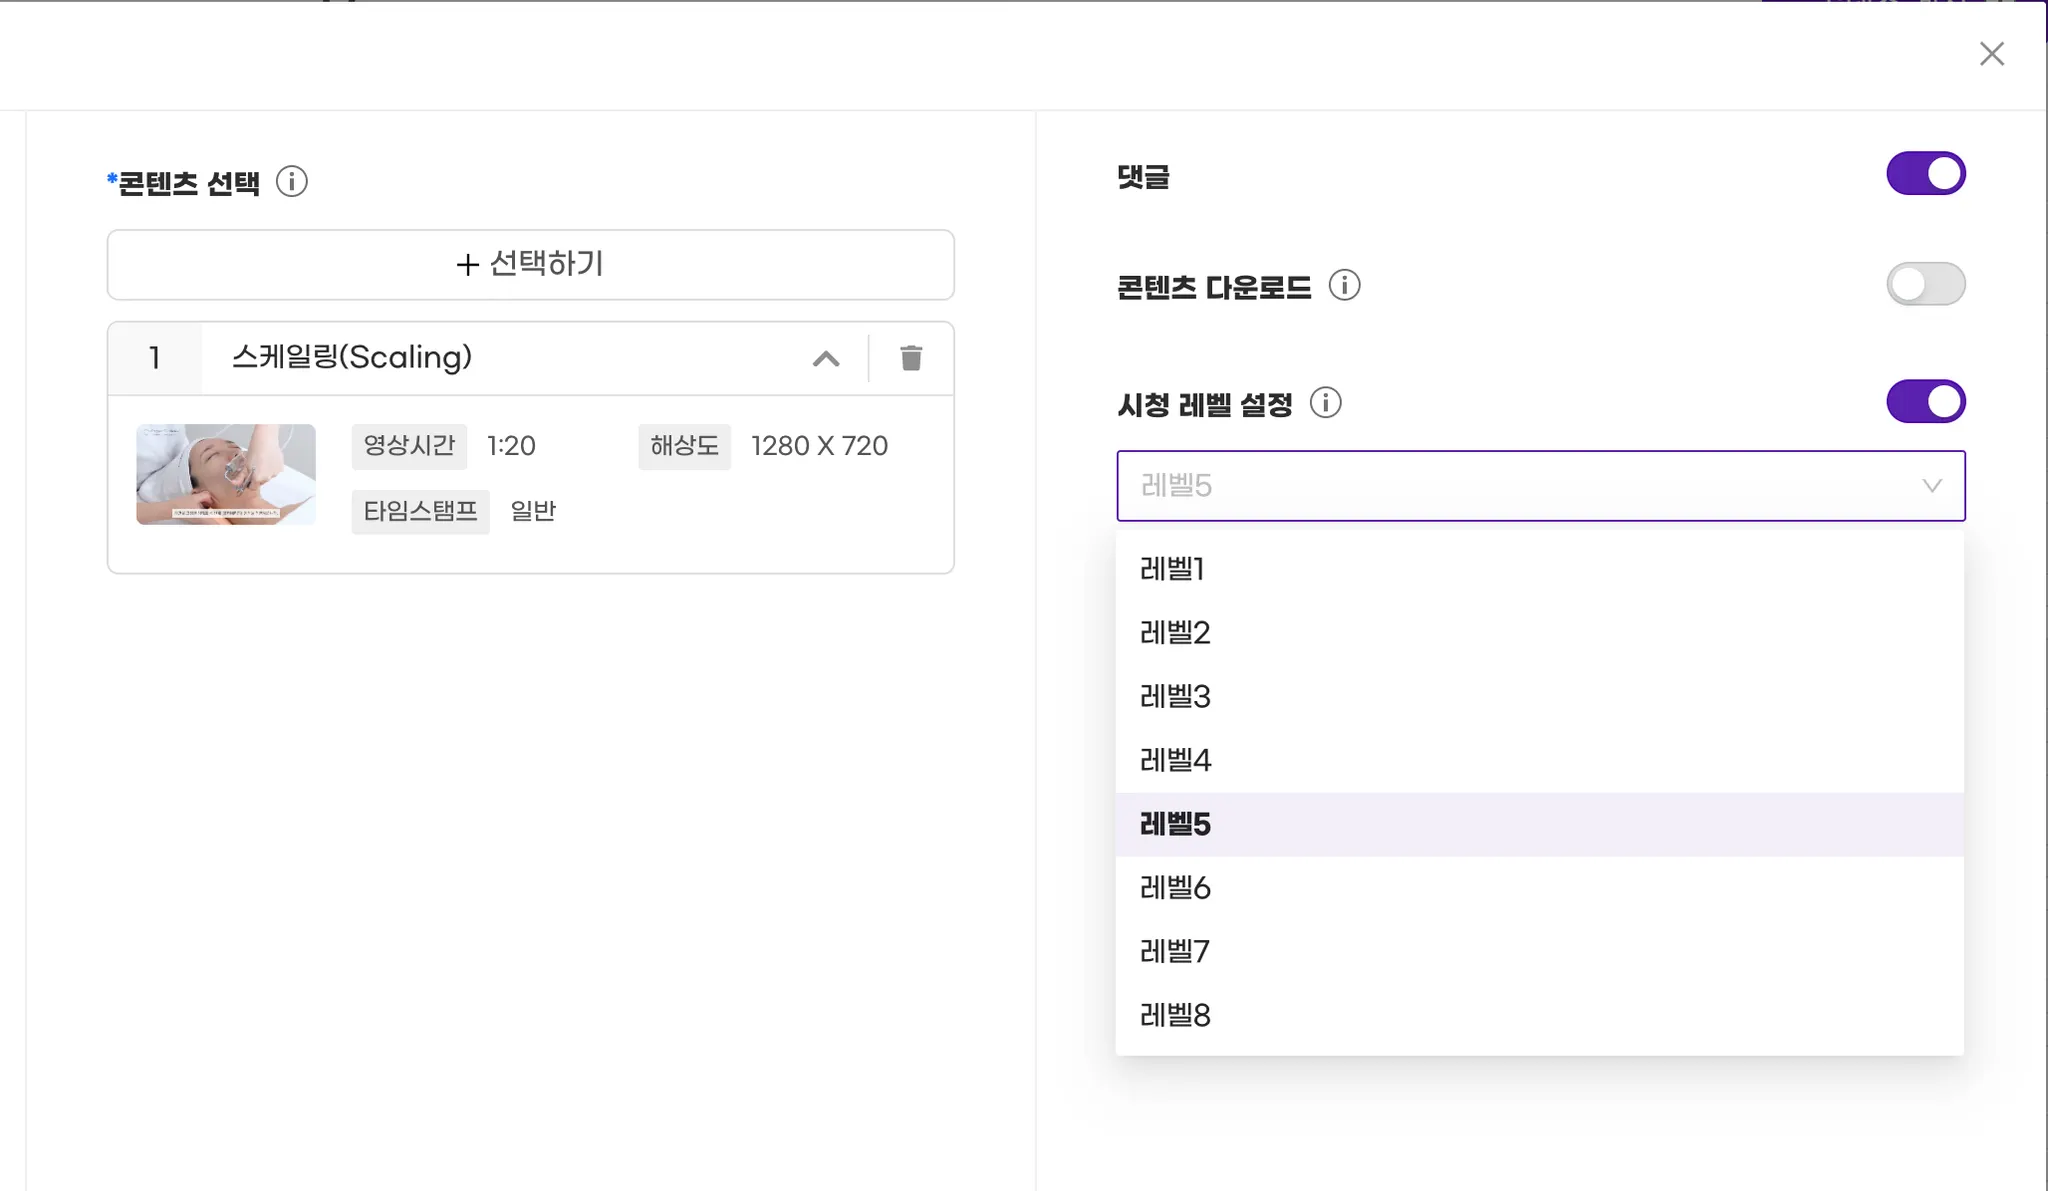Viewport: 2048px width, 1191px height.
Task: Select 레벨2 from the list
Action: tap(1175, 633)
